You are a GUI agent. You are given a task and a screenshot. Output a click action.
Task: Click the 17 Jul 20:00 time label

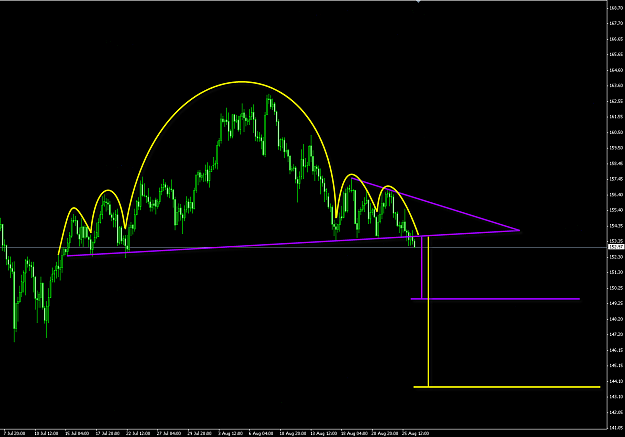click(x=108, y=433)
